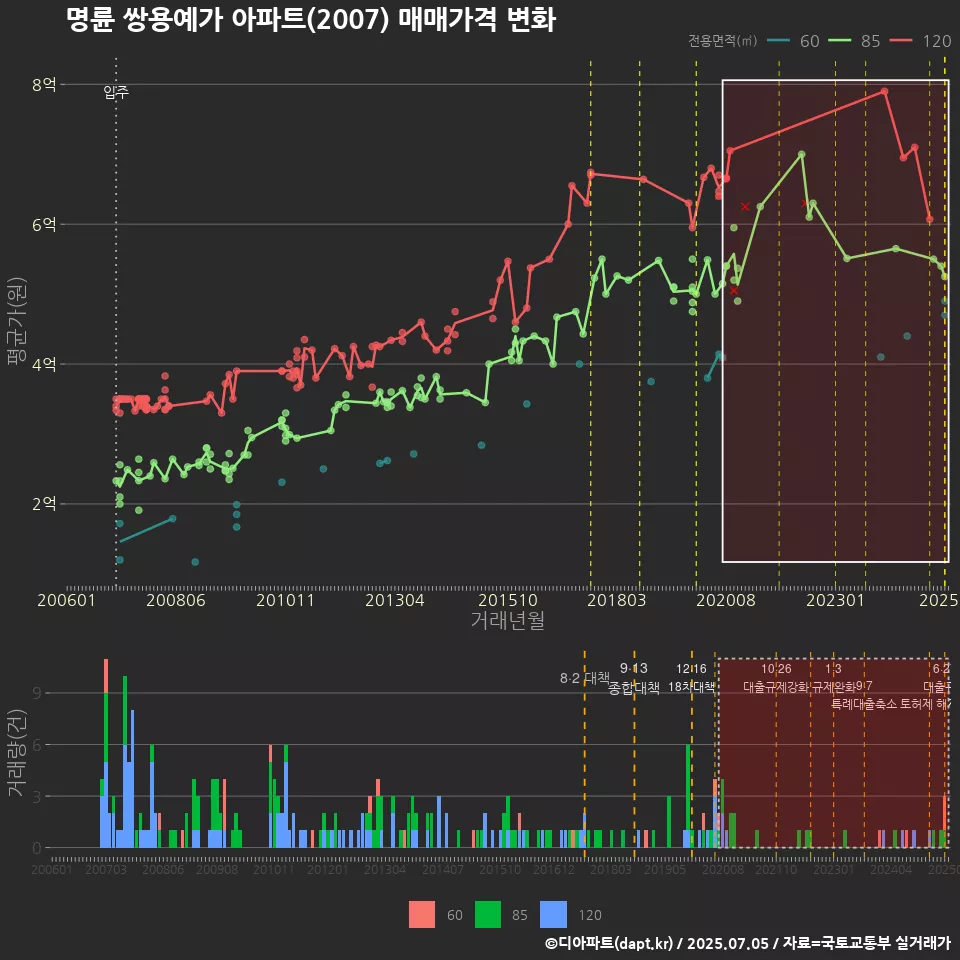The height and width of the screenshot is (960, 960).
Task: Click the 12·16 18차대책 policy label
Action: click(691, 678)
